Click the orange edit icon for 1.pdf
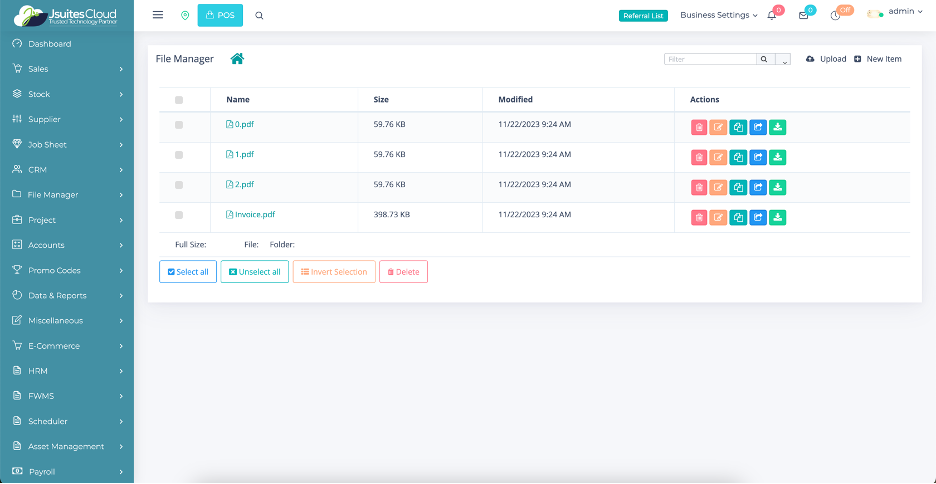This screenshot has height=484, width=936. pyautogui.click(x=718, y=157)
